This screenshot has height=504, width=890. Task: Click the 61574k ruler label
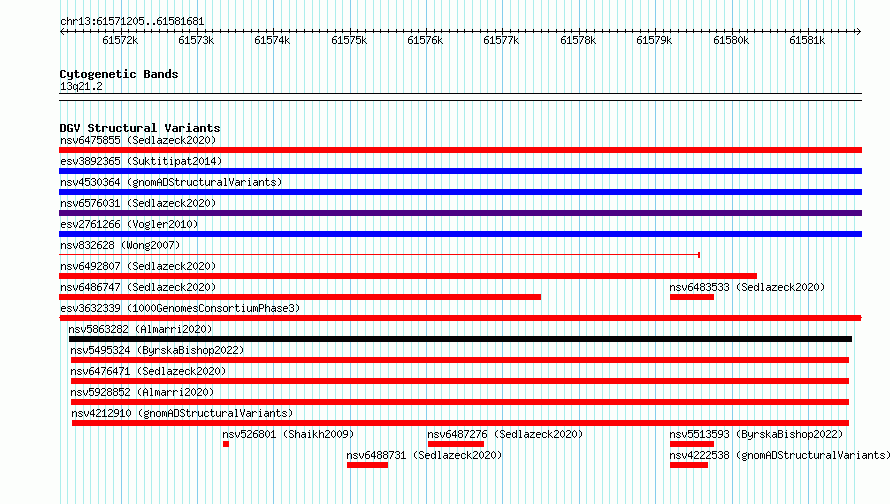click(x=272, y=40)
